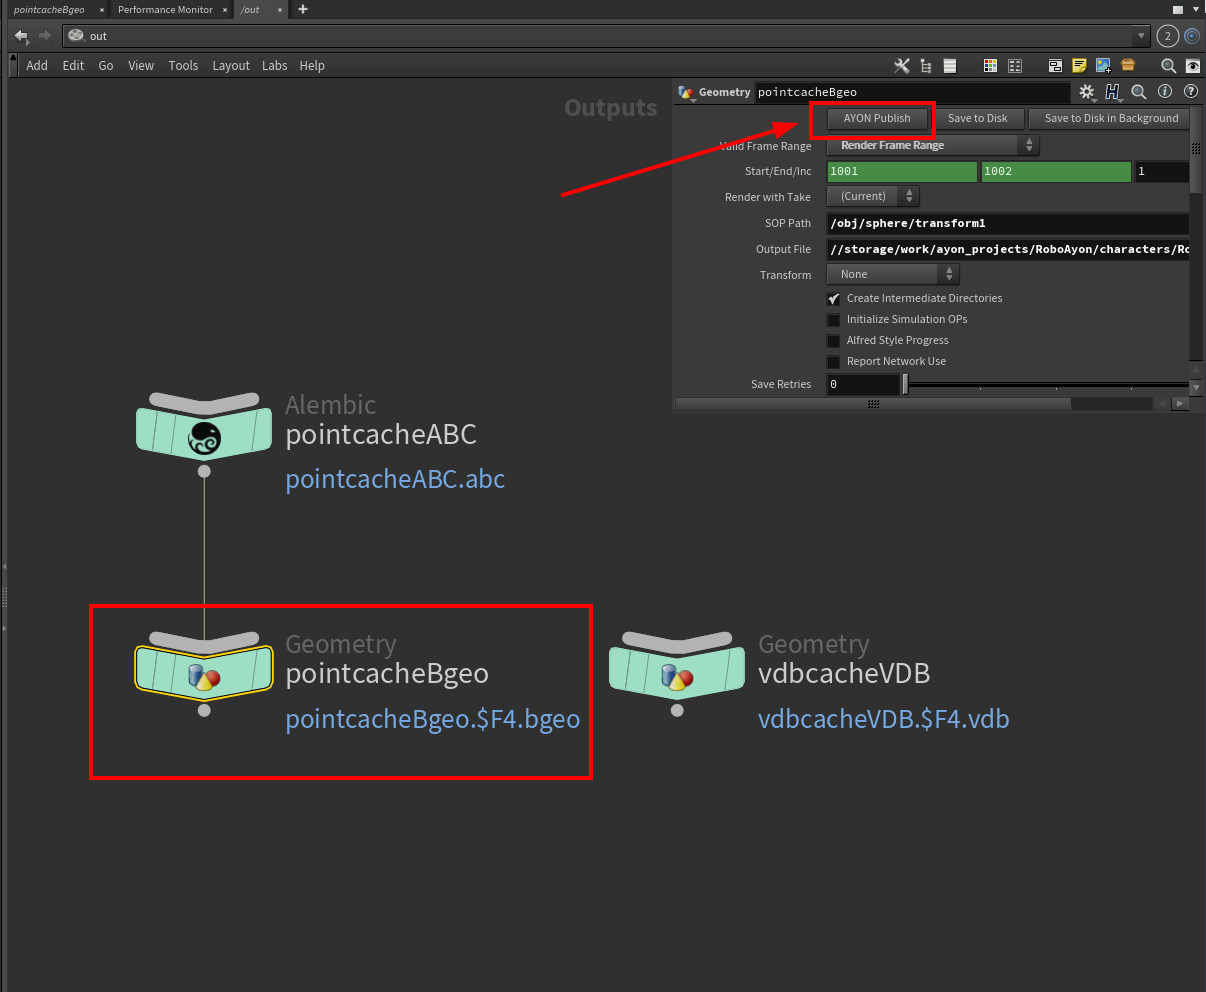Image resolution: width=1206 pixels, height=992 pixels.
Task: Click the end frame field showing 1002
Action: point(1055,171)
